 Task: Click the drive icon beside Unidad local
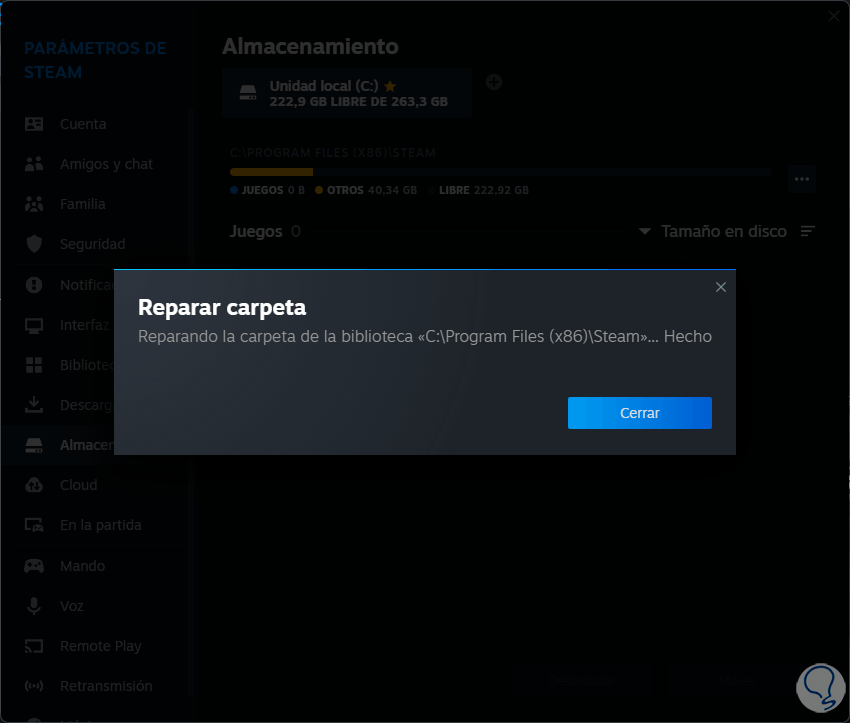248,93
